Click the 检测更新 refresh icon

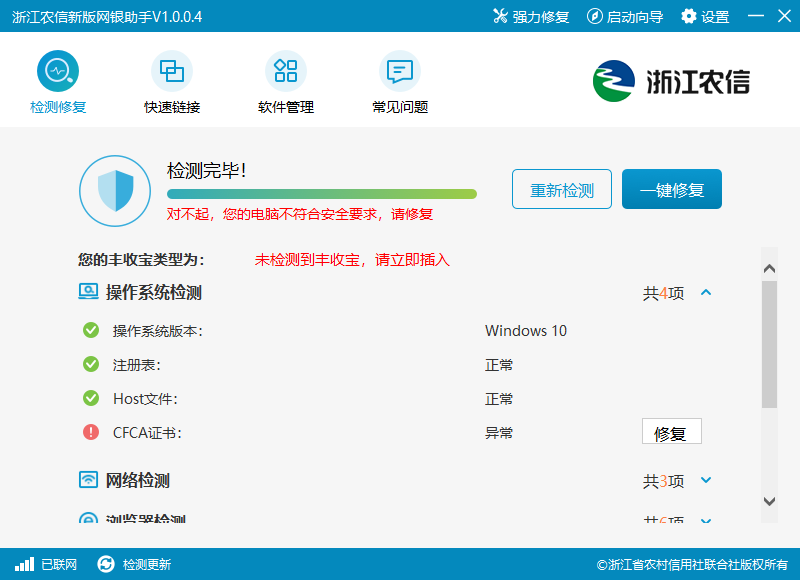(x=106, y=564)
